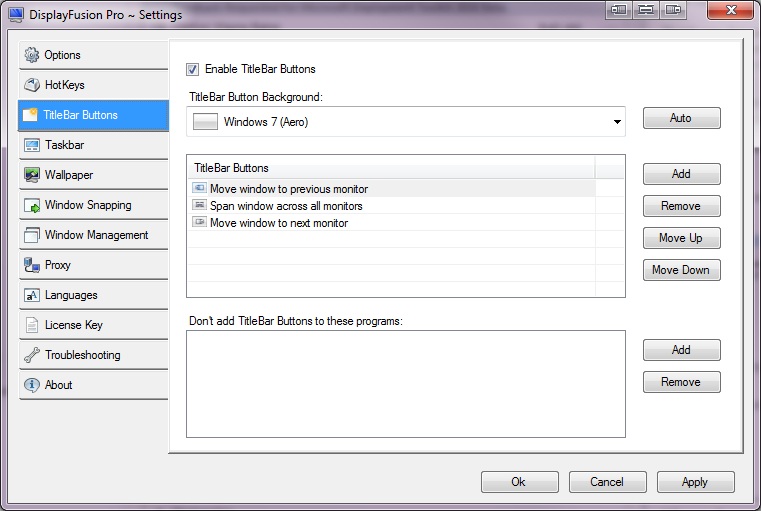761x511 pixels.
Task: Click the Move Down button
Action: [681, 270]
